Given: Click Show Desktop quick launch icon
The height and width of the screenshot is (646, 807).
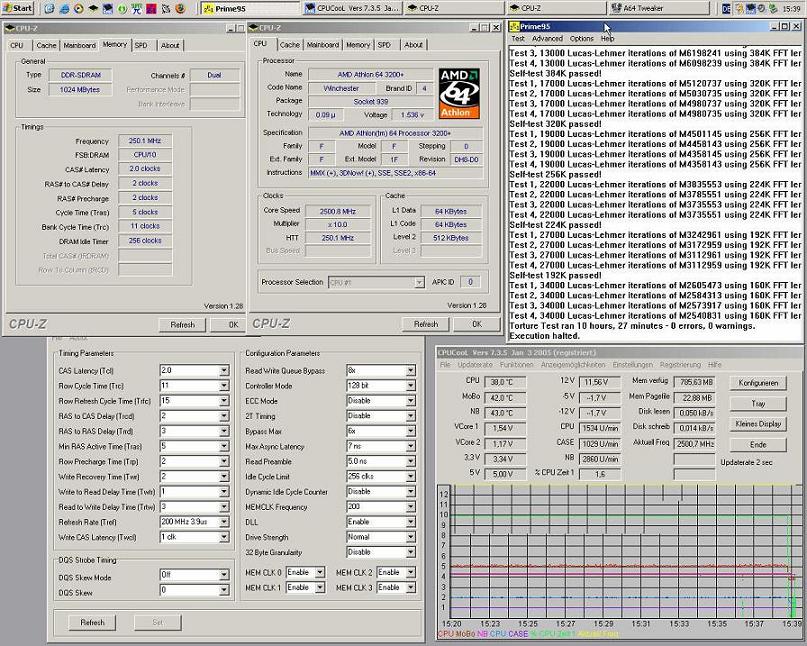Looking at the screenshot, I should (48, 8).
